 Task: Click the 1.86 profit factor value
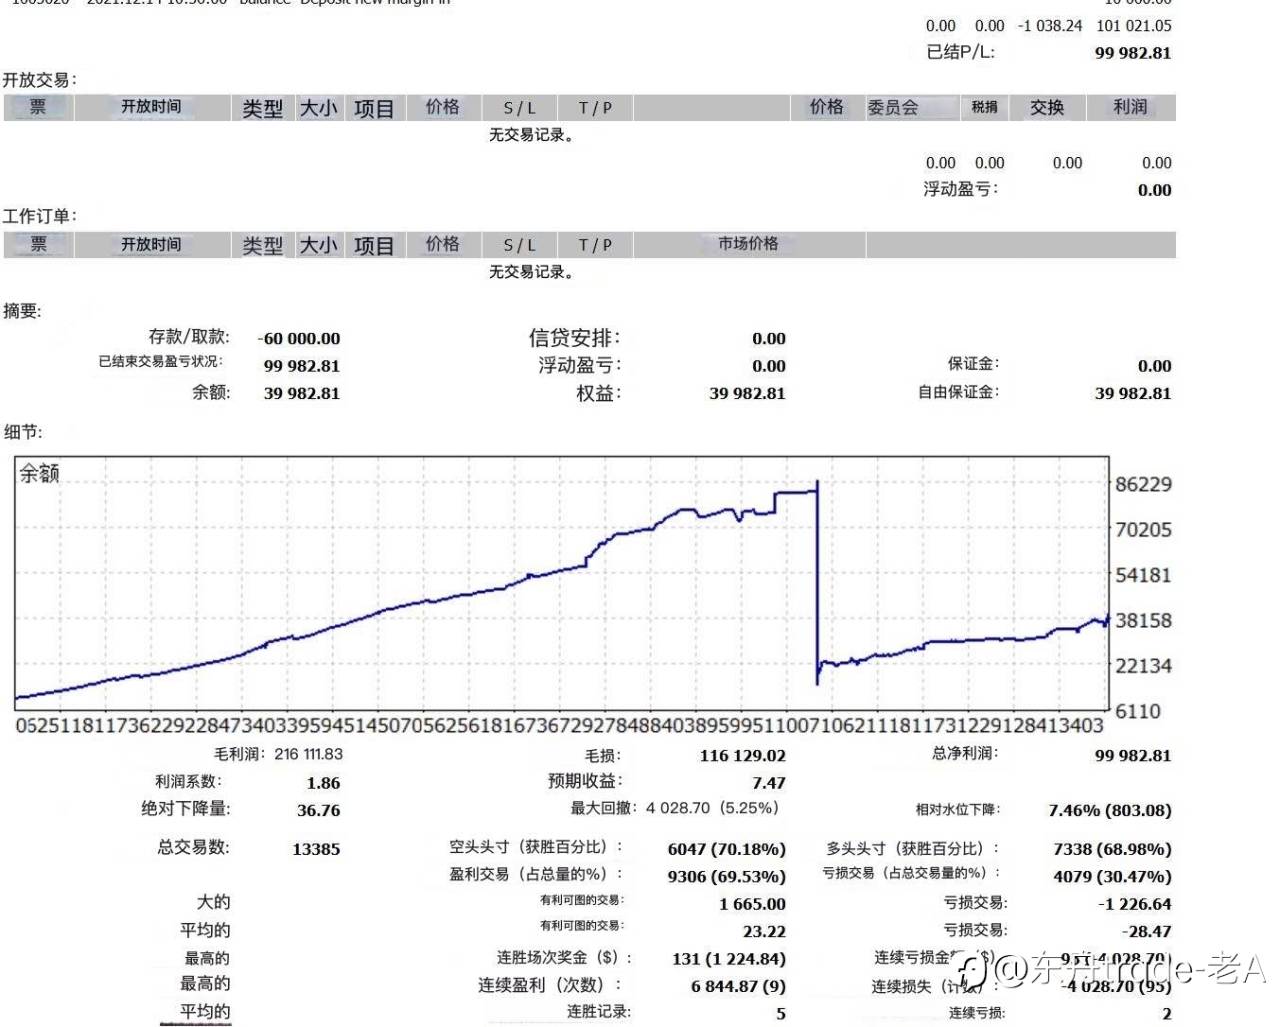pyautogui.click(x=323, y=784)
